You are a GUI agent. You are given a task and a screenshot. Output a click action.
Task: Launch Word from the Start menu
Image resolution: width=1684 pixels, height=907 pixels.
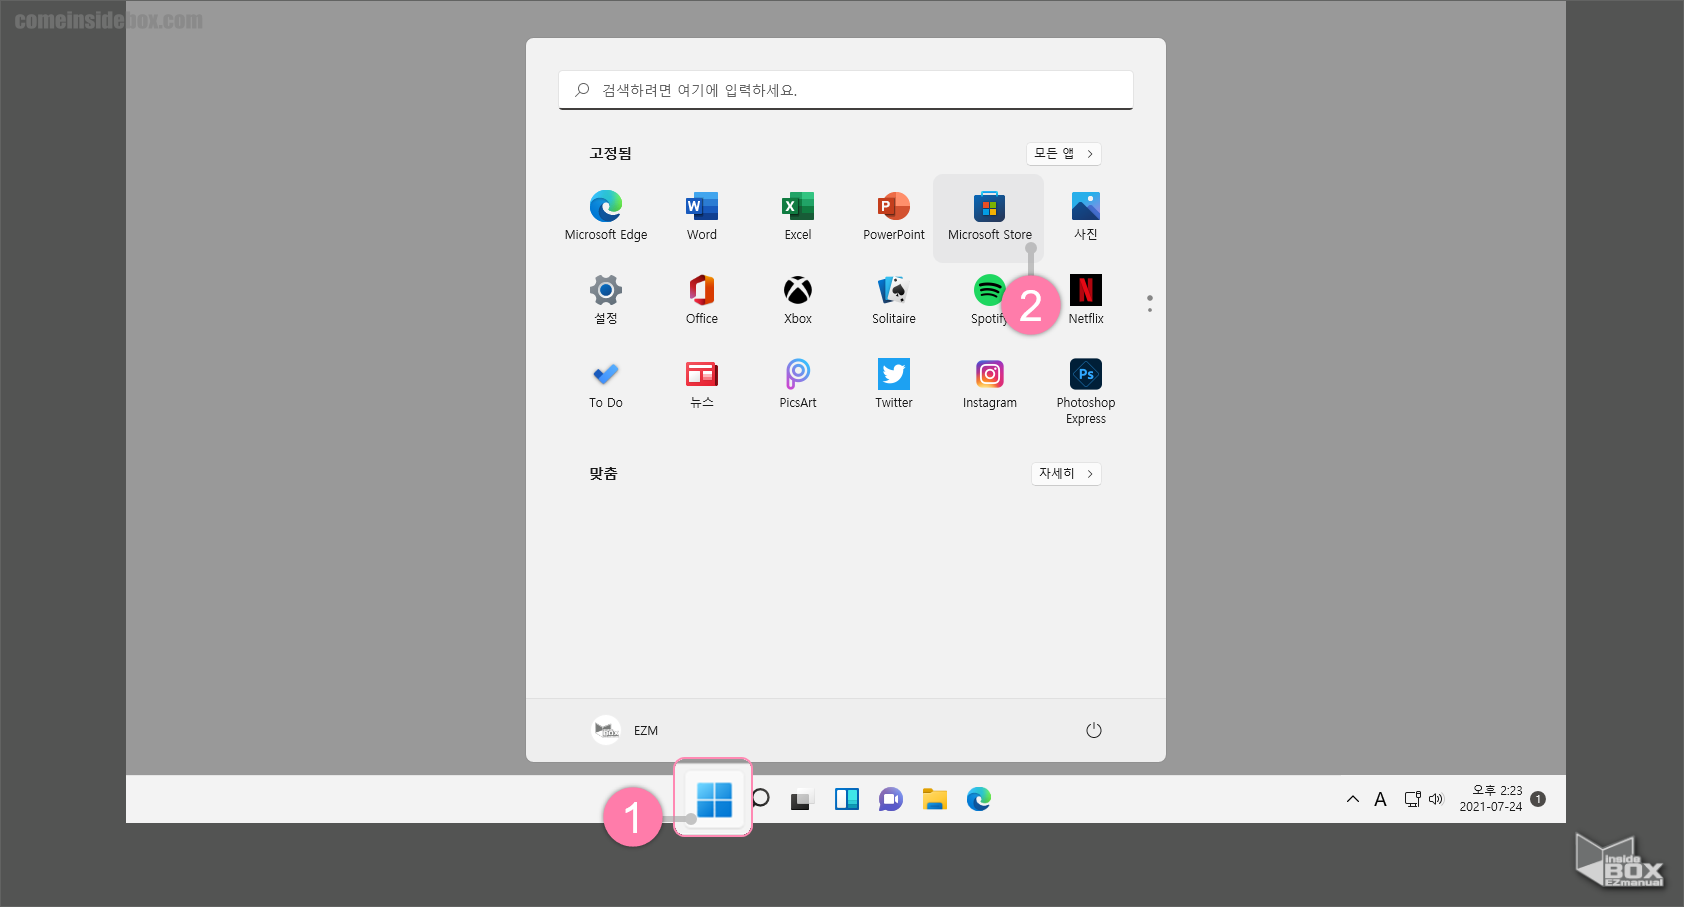pyautogui.click(x=702, y=216)
